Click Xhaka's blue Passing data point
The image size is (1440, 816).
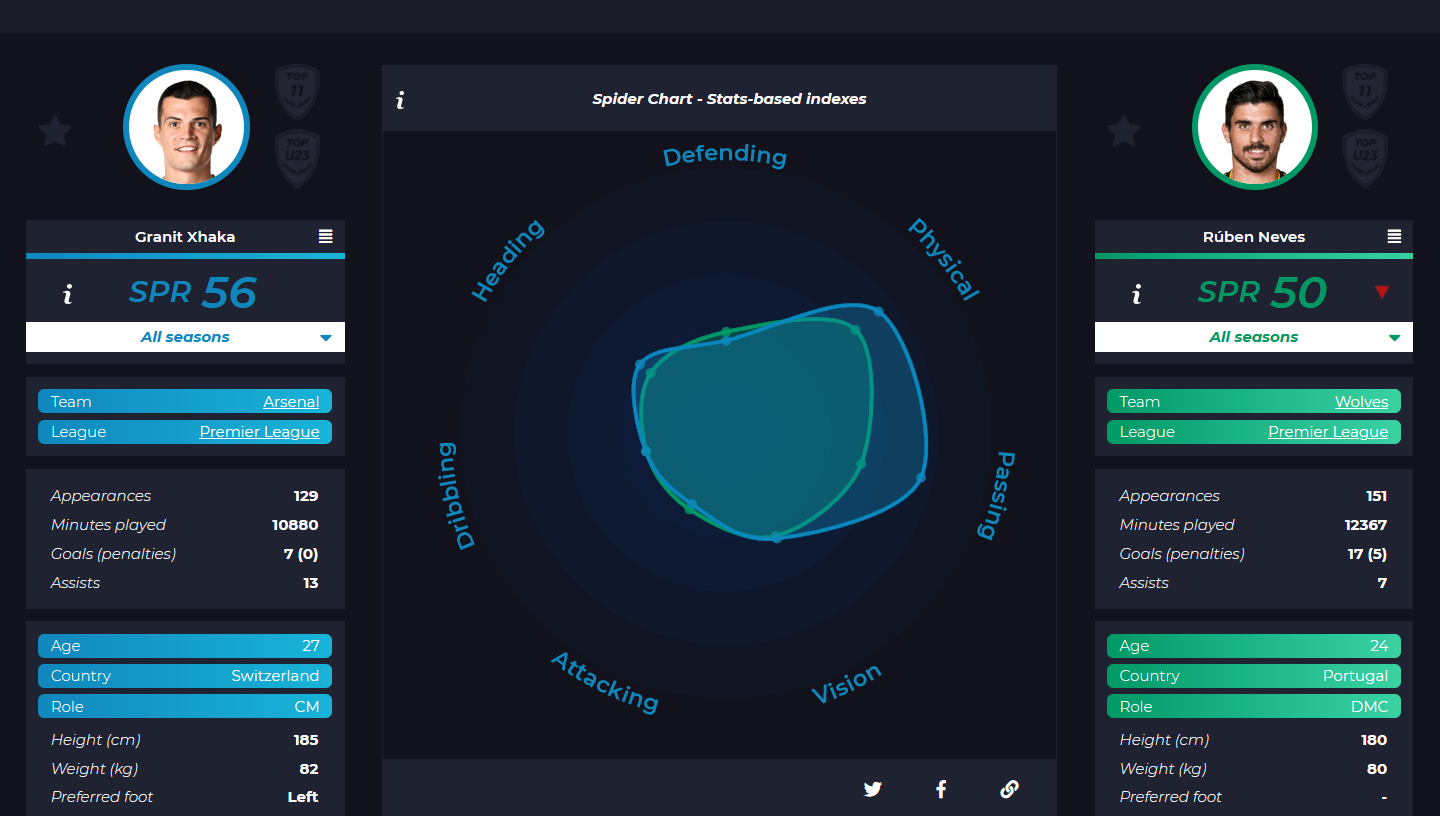click(x=921, y=478)
